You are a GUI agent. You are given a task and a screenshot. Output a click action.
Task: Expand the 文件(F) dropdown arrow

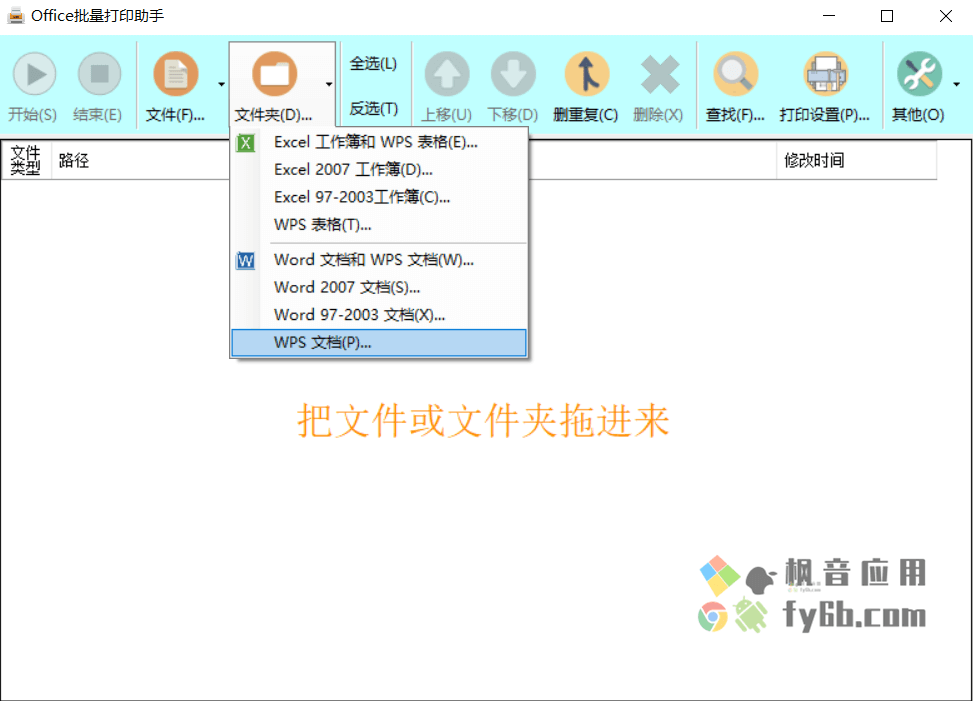point(222,84)
